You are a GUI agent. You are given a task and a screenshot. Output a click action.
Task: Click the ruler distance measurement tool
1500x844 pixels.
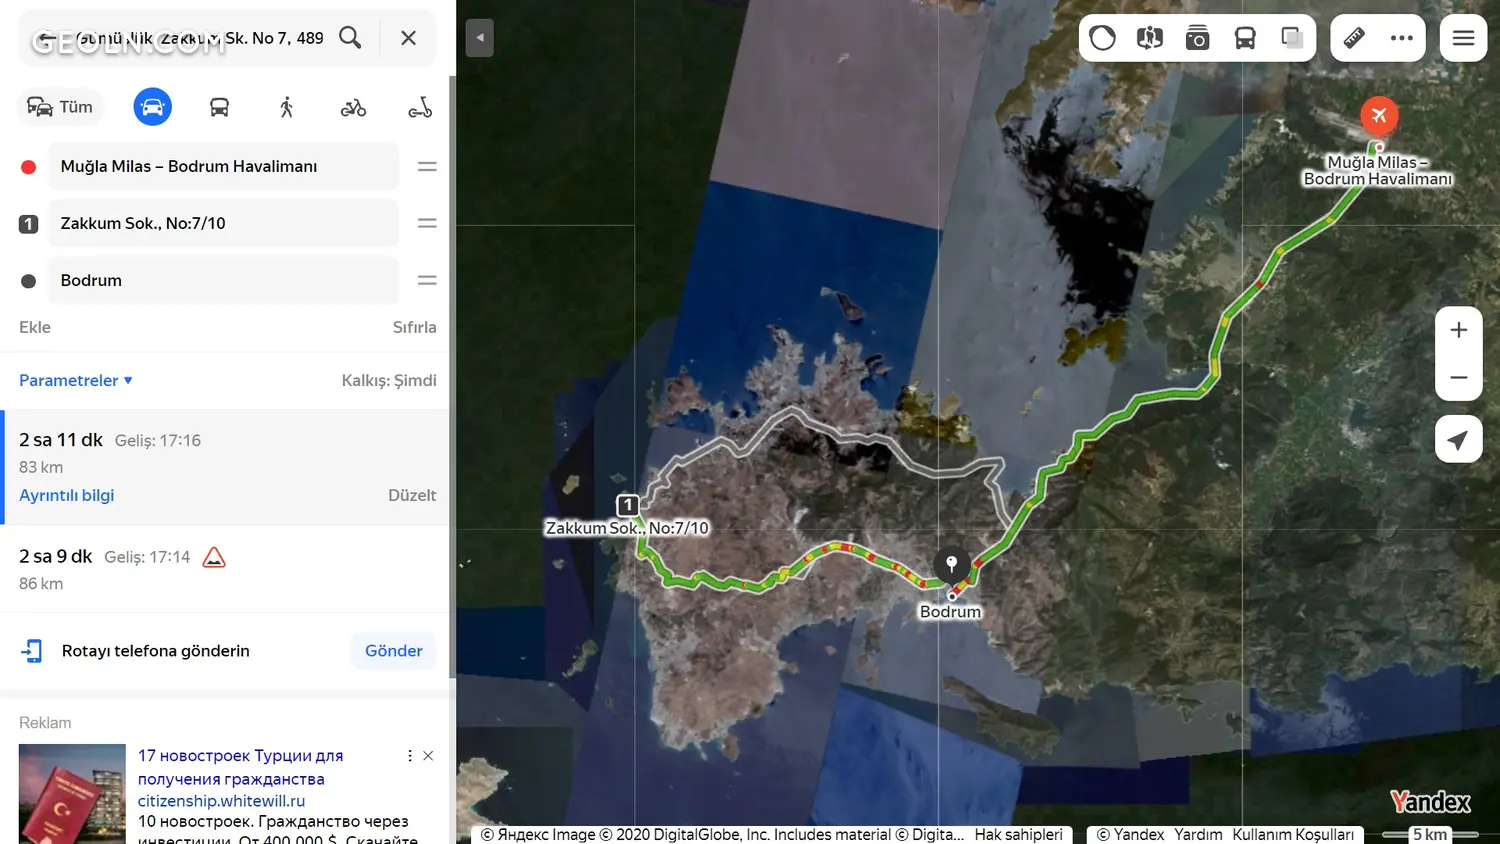point(1354,38)
